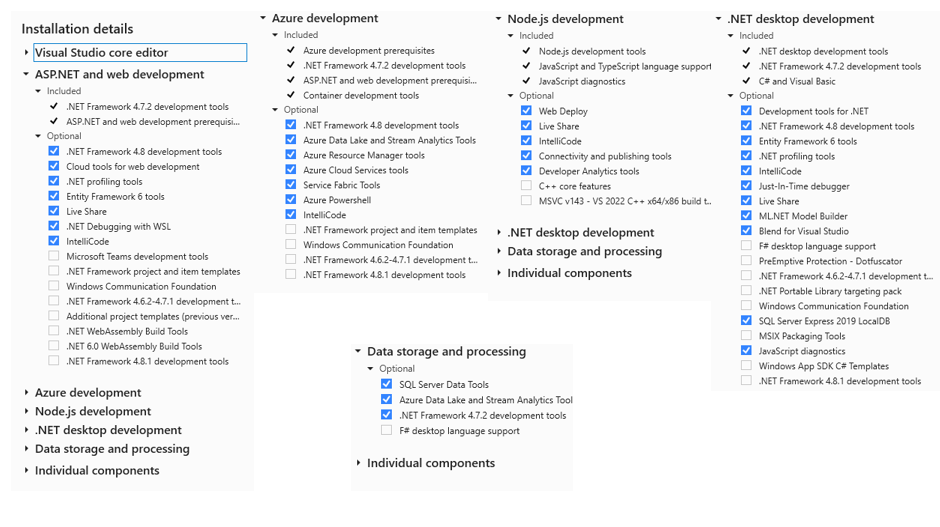Check PreEmptive Protection - Dotfuscator
940x527 pixels.
pos(746,261)
